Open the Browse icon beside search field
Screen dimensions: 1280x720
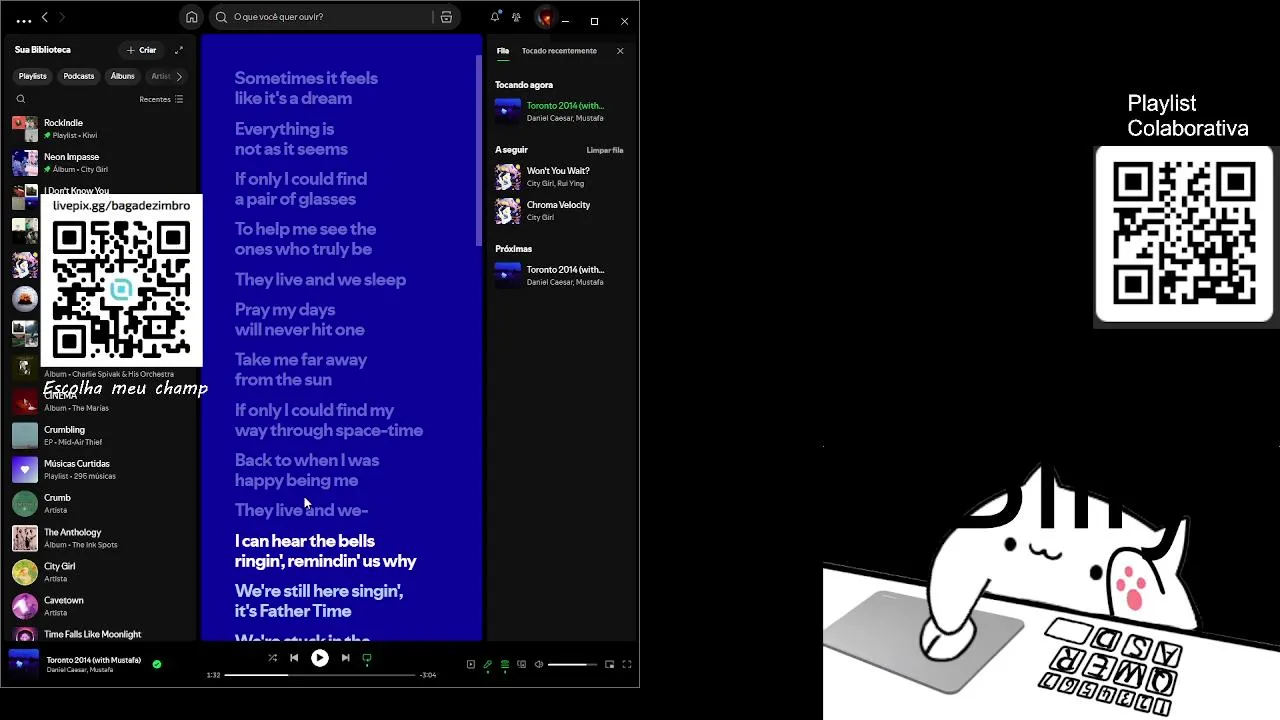[x=446, y=17]
